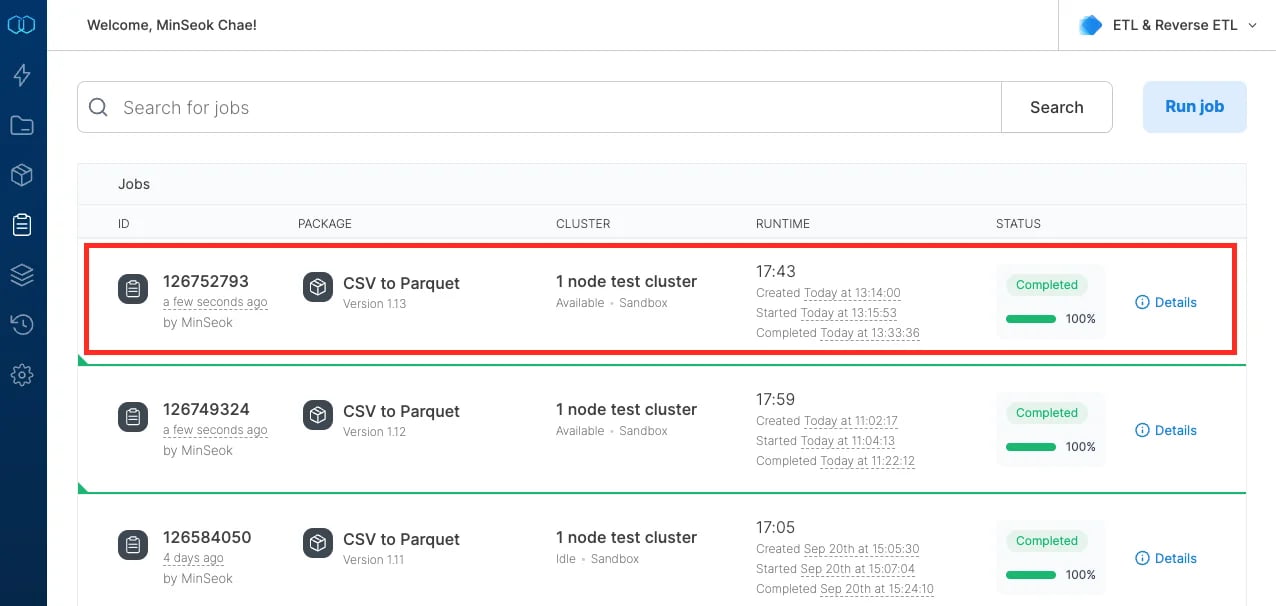Click the STATUS column header
The image size is (1276, 606).
pos(1018,224)
